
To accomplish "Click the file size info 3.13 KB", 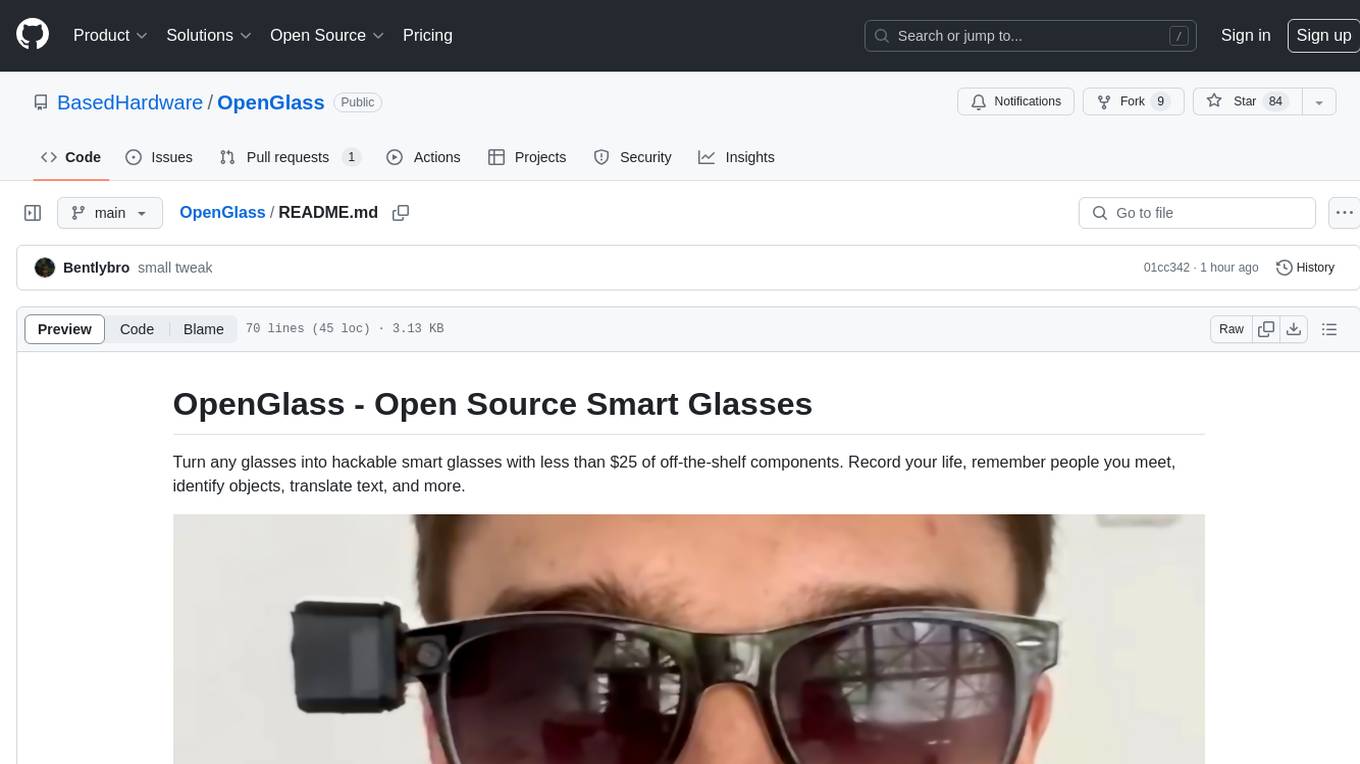I will point(416,329).
